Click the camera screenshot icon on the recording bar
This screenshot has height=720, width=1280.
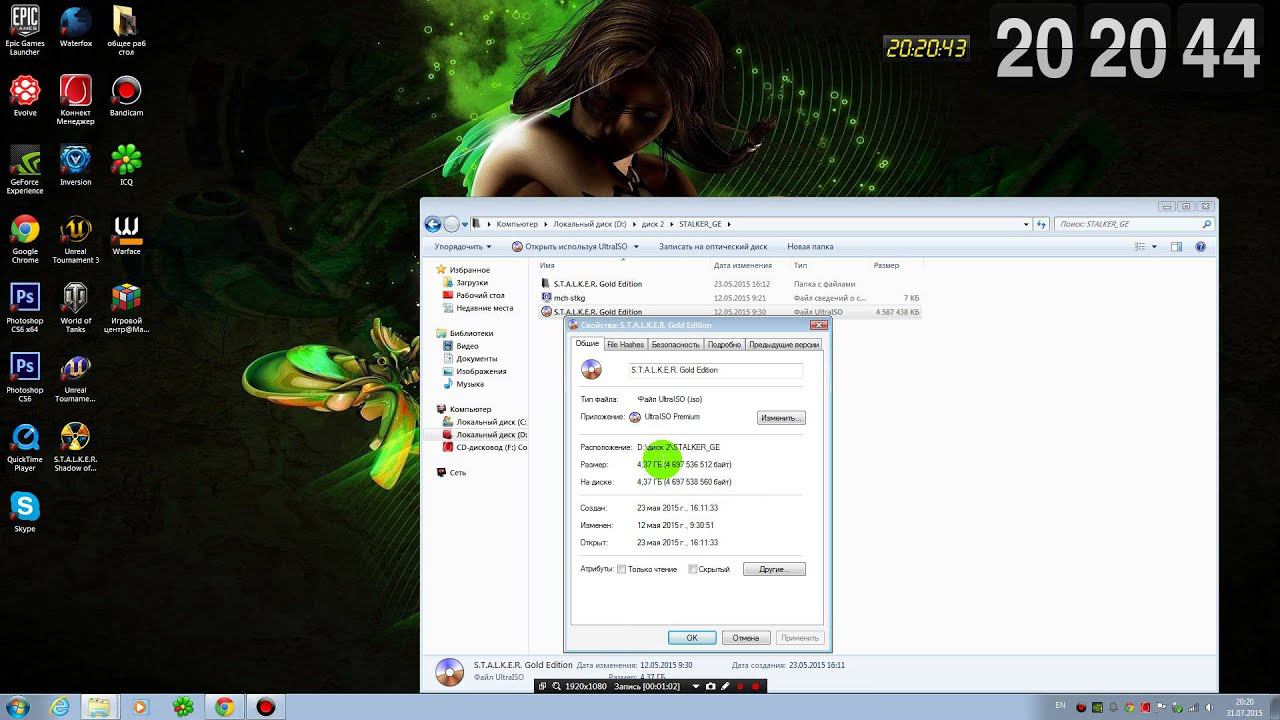pos(711,687)
